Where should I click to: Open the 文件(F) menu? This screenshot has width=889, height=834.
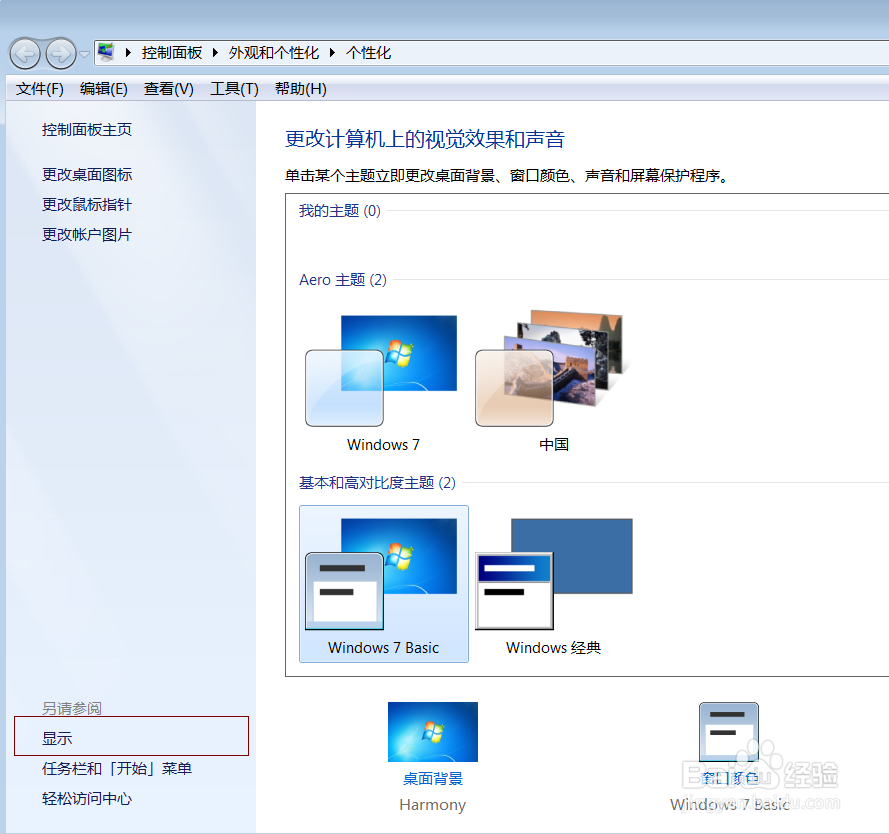40,88
